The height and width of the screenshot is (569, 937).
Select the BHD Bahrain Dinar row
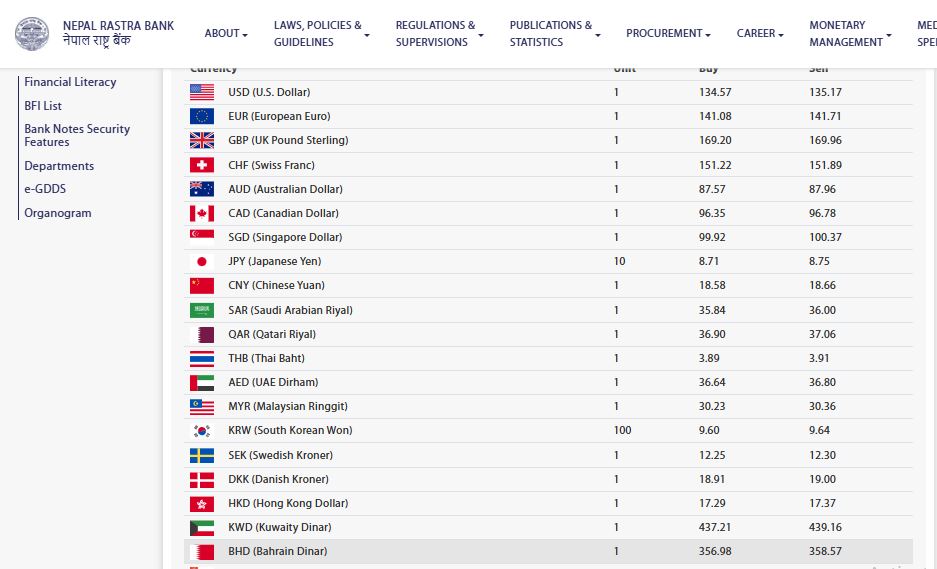[x=548, y=551]
